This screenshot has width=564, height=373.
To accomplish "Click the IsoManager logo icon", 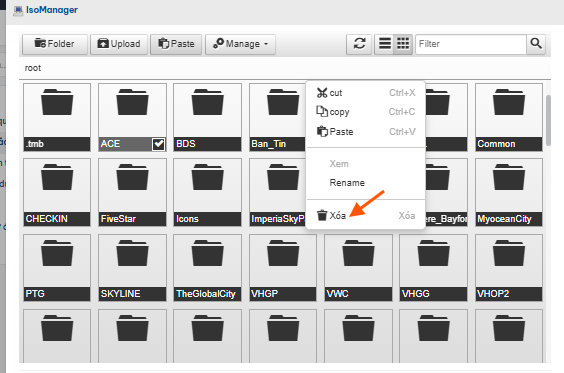I will [18, 10].
